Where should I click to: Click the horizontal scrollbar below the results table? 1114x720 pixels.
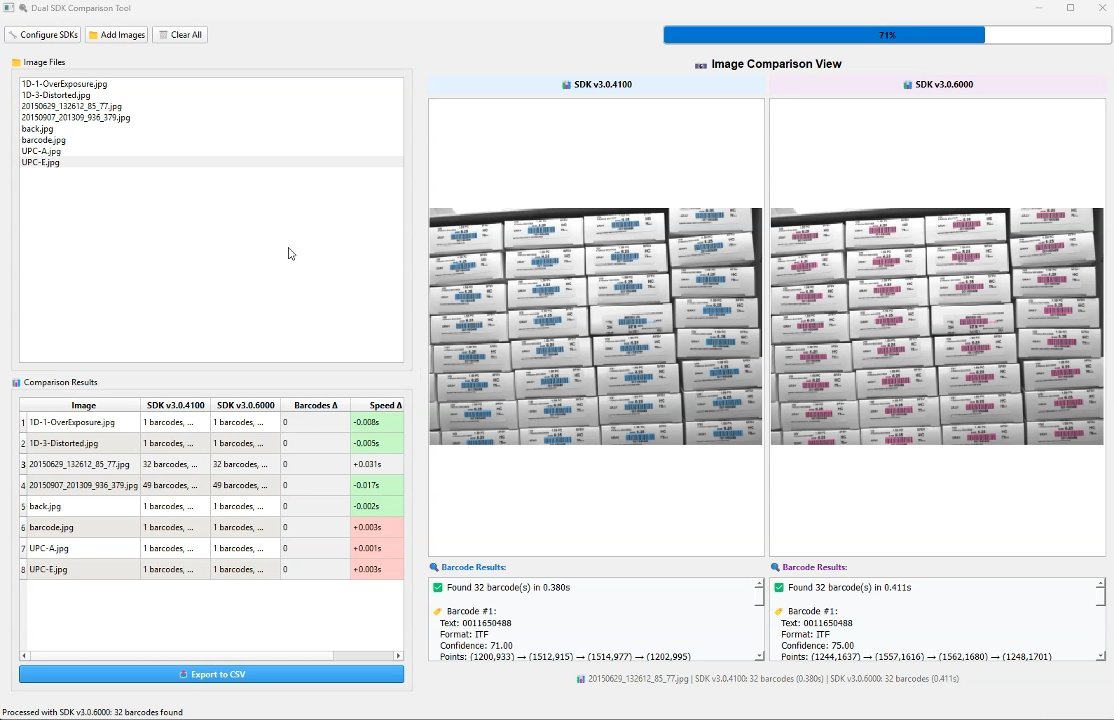tap(200, 656)
